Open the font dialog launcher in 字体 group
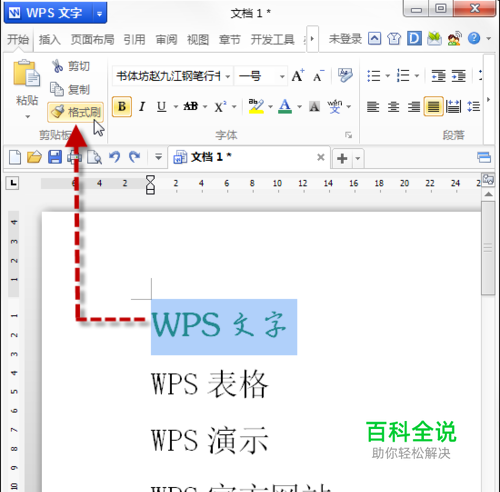Viewport: 500px width, 492px height. click(348, 135)
